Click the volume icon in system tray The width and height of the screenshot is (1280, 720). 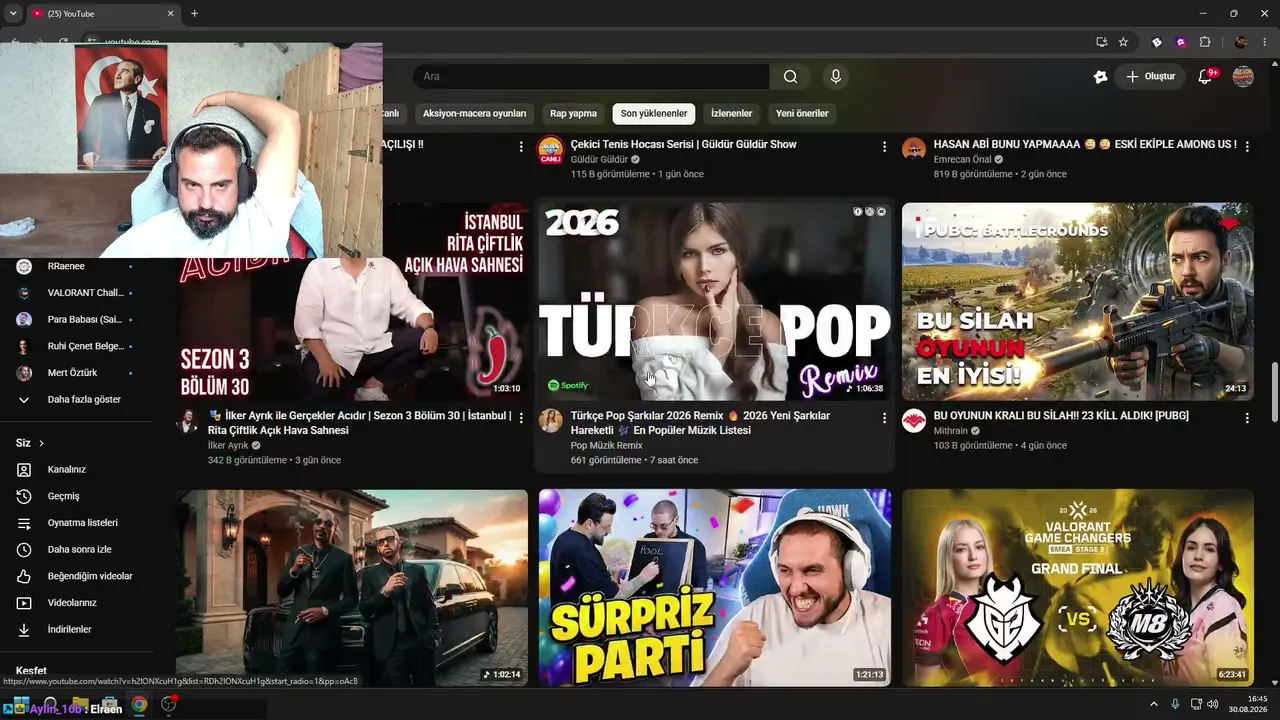click(1213, 705)
